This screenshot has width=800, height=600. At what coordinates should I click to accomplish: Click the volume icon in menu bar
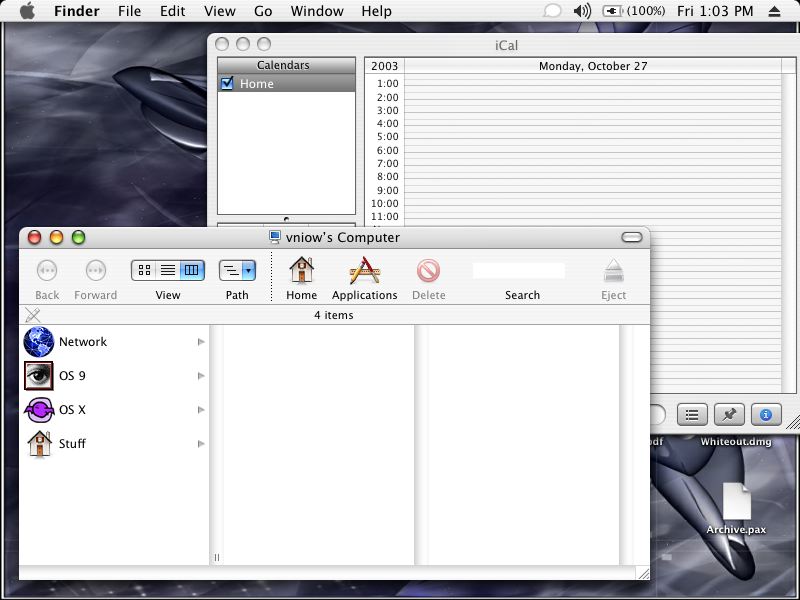coord(582,11)
